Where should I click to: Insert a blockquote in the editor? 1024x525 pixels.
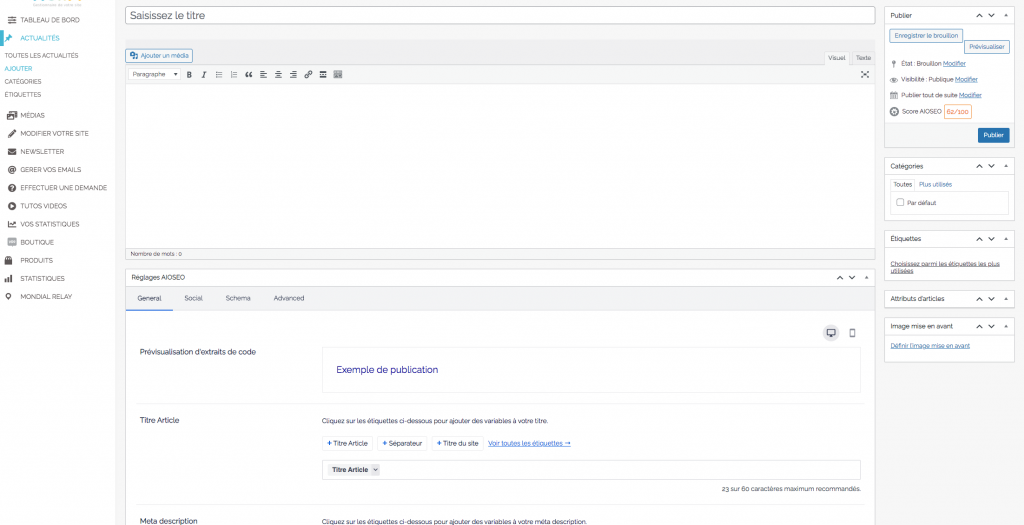point(248,75)
